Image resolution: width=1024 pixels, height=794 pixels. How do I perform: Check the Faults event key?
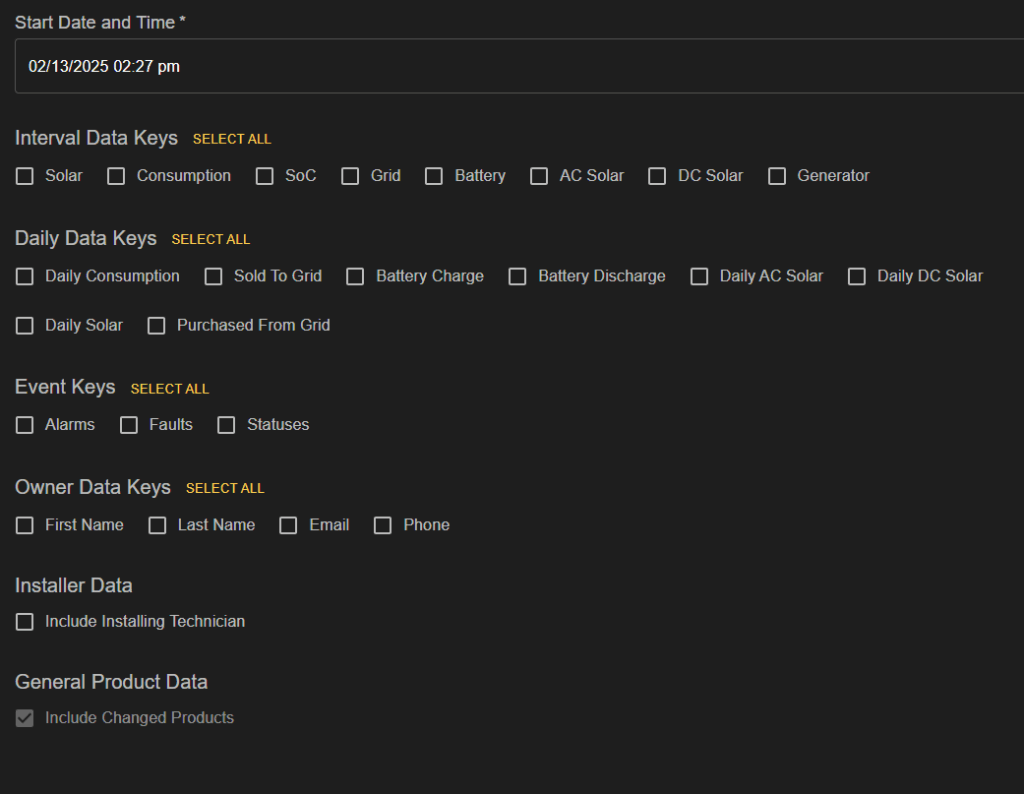(x=129, y=425)
